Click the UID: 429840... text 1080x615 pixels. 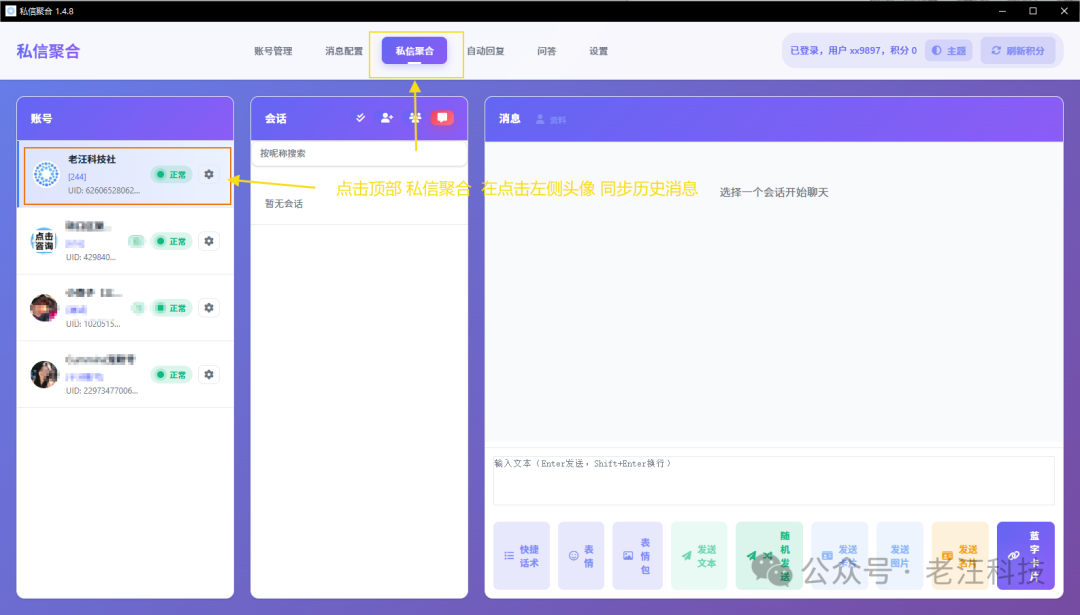(x=91, y=257)
